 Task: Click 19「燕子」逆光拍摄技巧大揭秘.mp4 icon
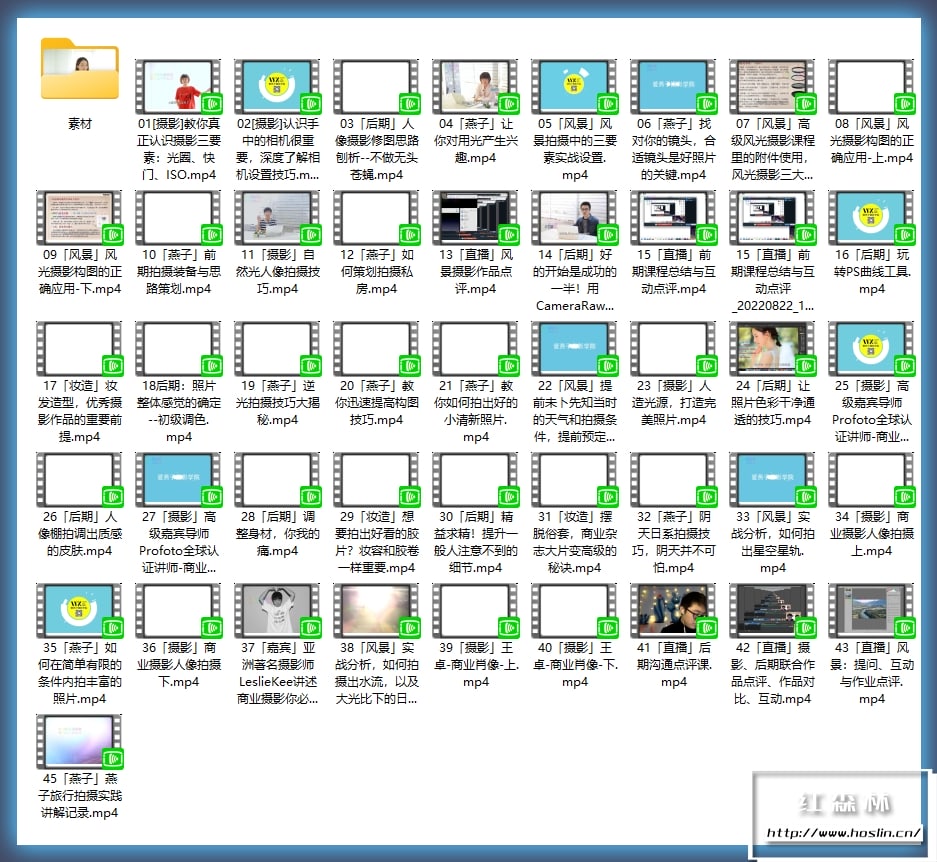click(x=277, y=349)
